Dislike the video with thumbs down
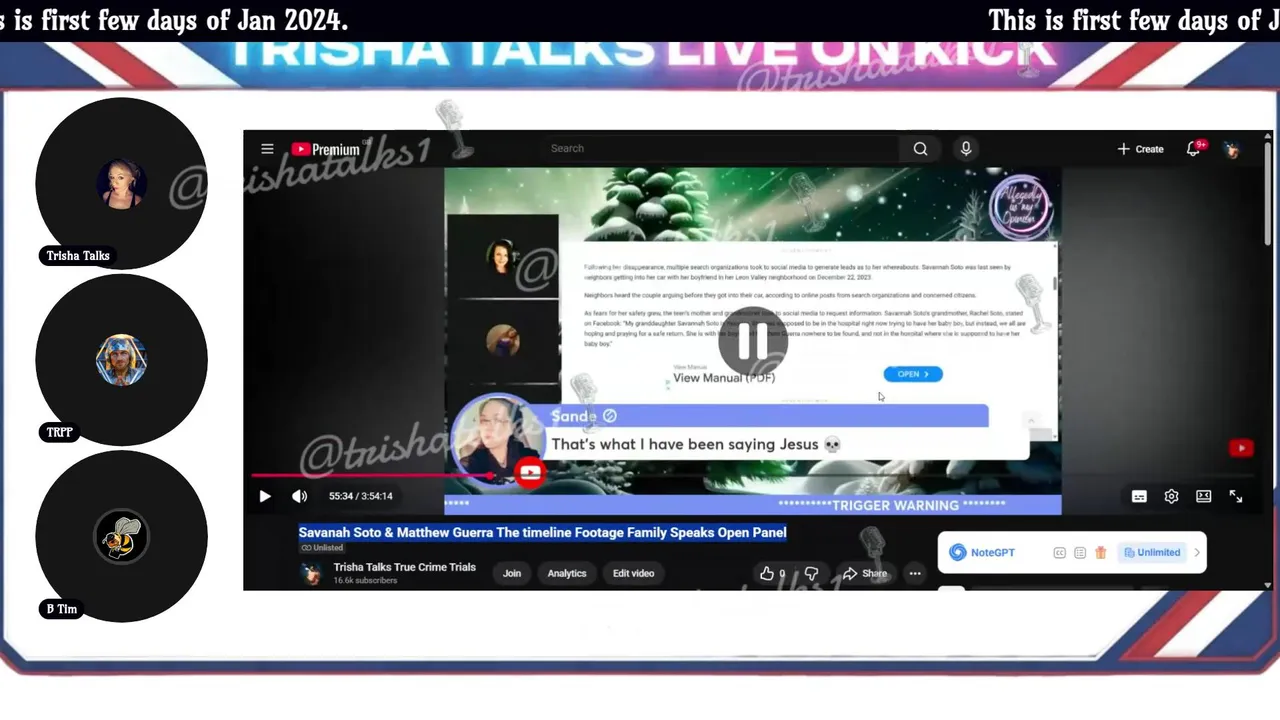Screen dimensions: 1280x720 click(x=811, y=573)
